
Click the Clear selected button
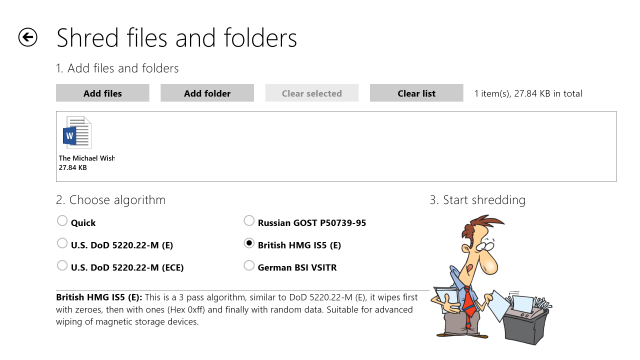312,93
